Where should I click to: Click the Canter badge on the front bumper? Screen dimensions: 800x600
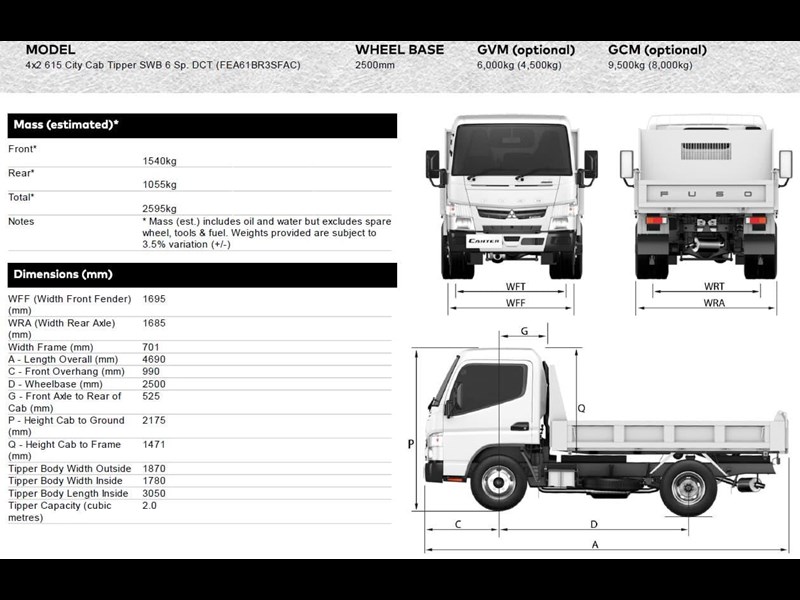pos(484,241)
